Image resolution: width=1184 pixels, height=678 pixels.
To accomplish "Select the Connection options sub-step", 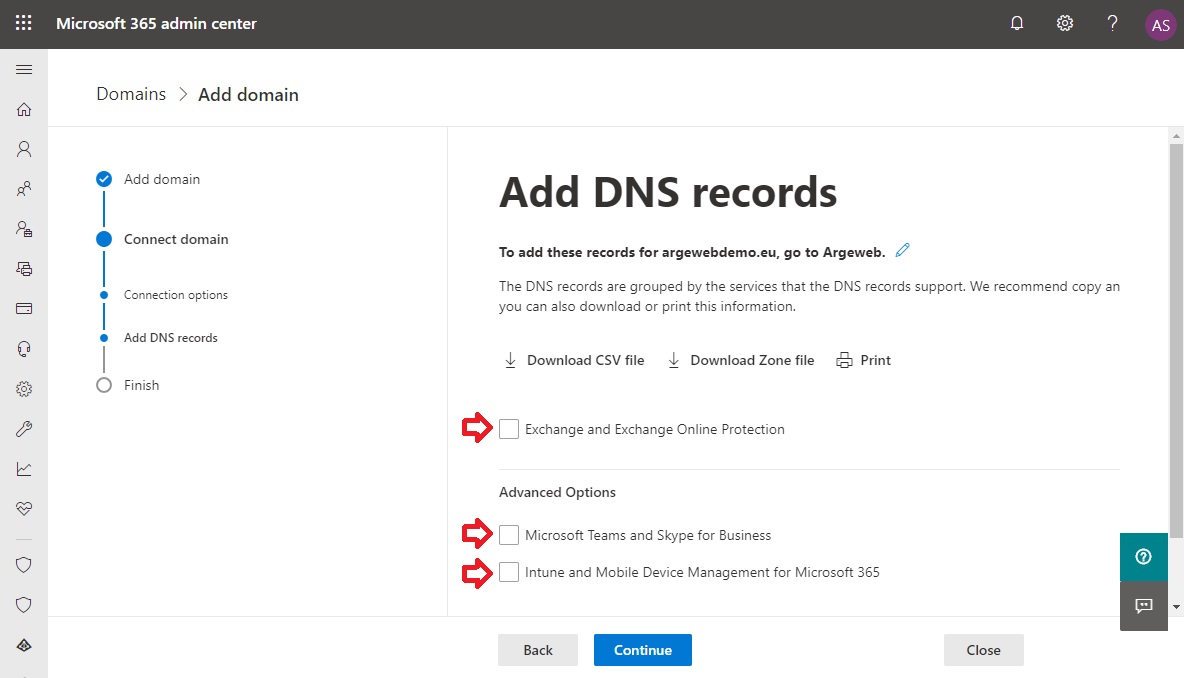I will coord(165,294).
